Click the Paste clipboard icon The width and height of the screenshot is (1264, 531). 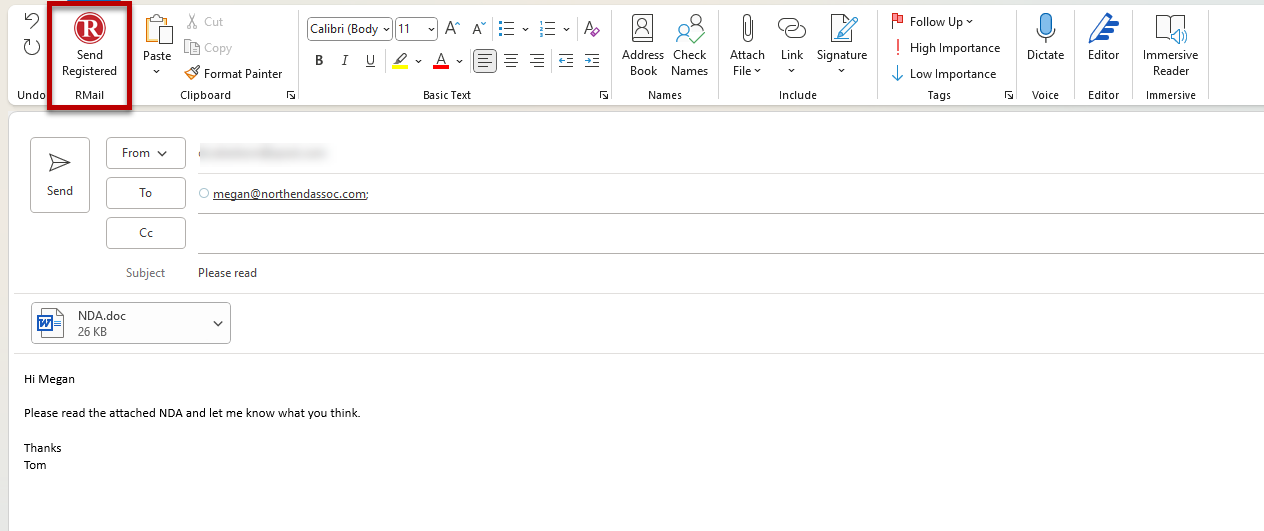tap(157, 29)
